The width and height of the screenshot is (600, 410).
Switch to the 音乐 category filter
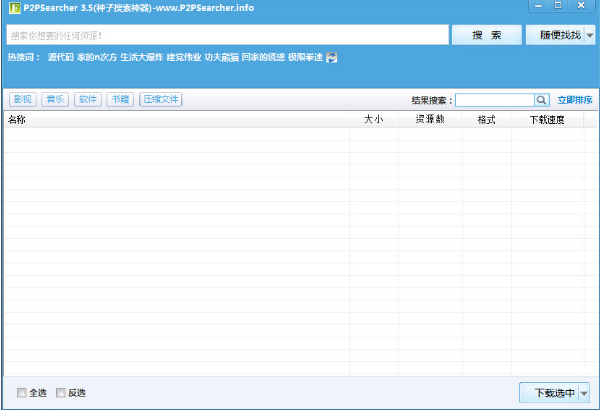pos(54,100)
